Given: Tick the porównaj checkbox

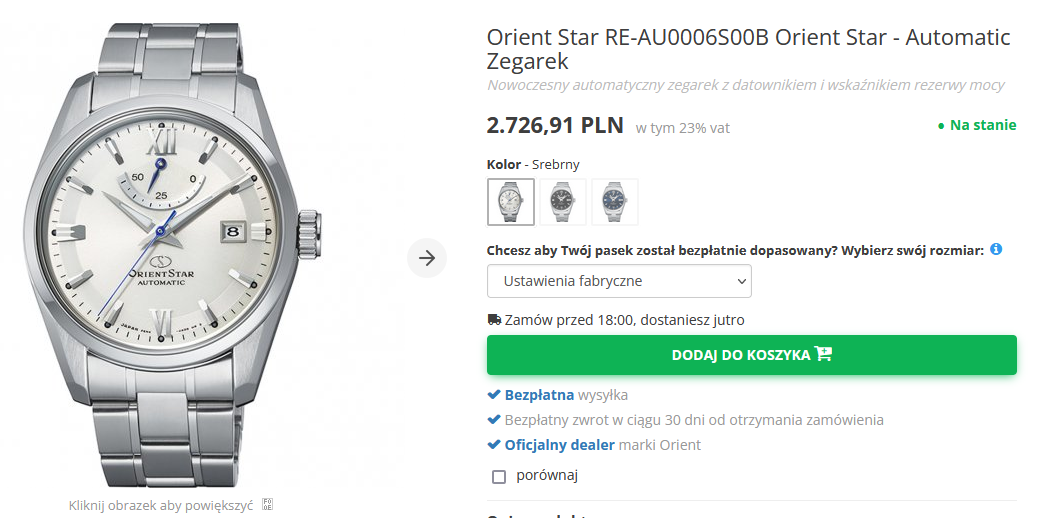Looking at the screenshot, I should 499,476.
